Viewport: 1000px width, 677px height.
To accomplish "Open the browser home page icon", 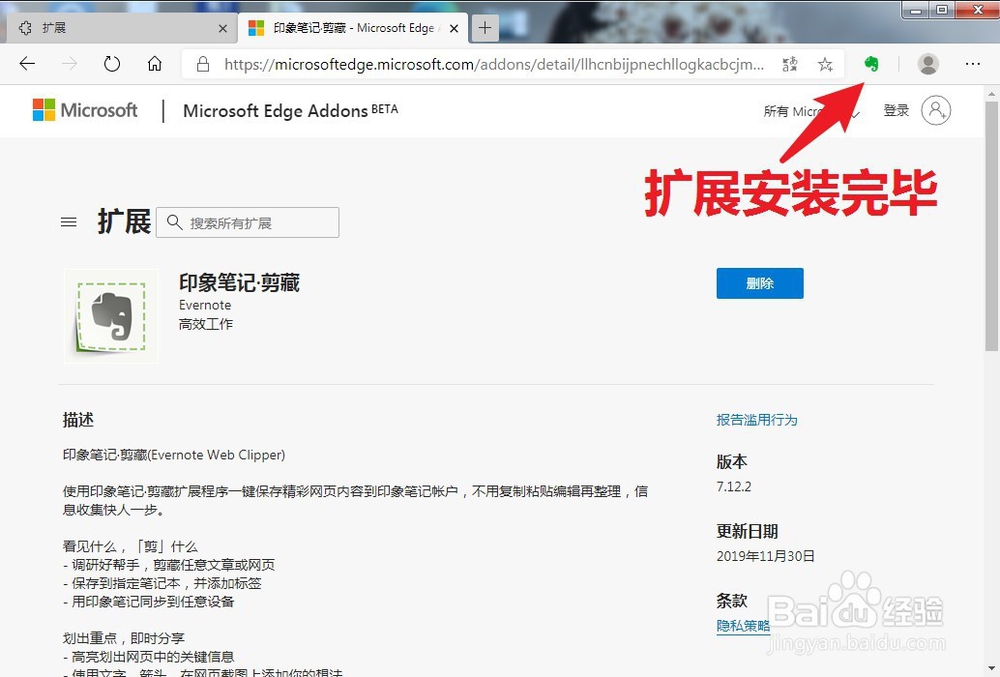I will [x=154, y=64].
